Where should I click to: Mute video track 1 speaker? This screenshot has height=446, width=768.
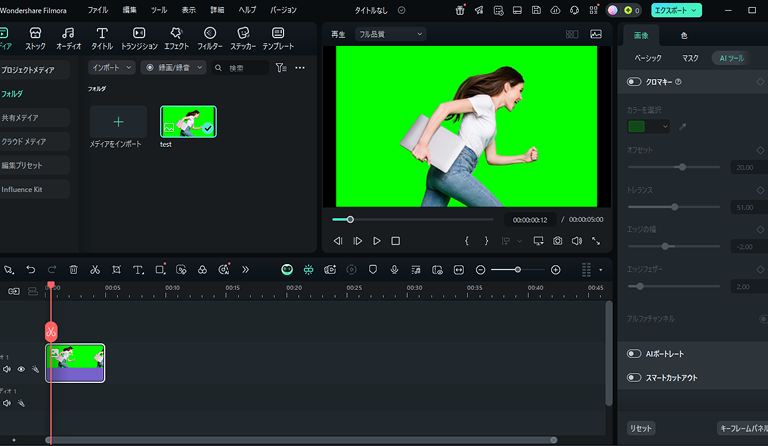(7, 369)
